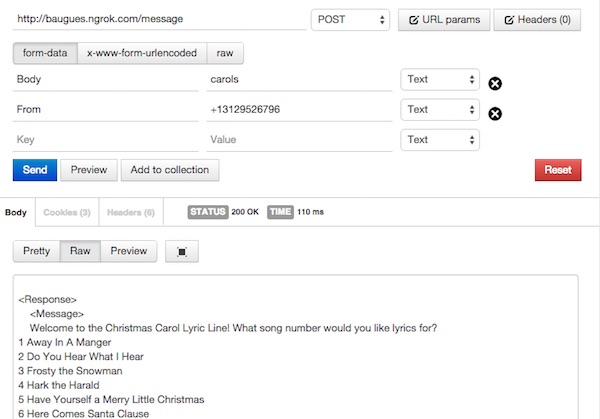Delete the From parameter row

coord(494,114)
